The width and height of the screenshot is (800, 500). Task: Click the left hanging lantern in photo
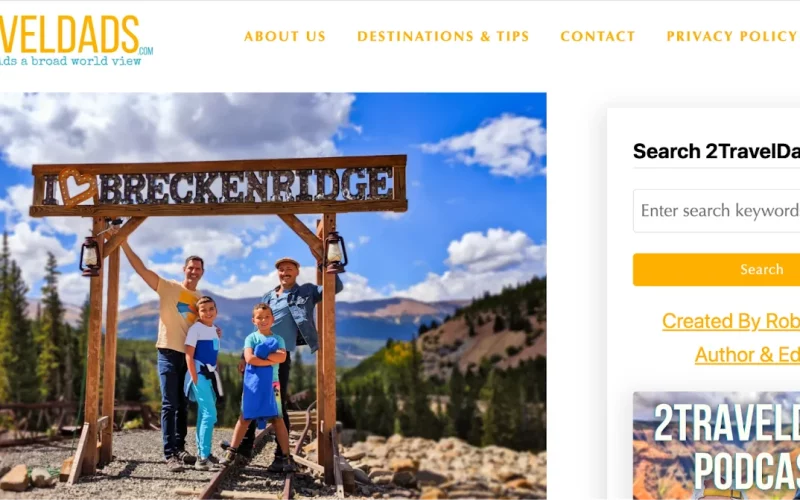90,256
